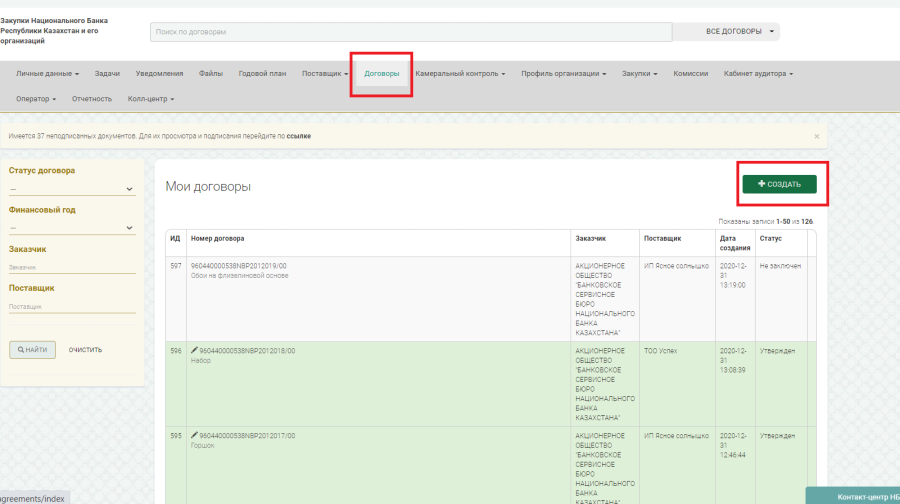This screenshot has height=504, width=900.
Task: Click into the contracts search field
Action: tap(410, 32)
